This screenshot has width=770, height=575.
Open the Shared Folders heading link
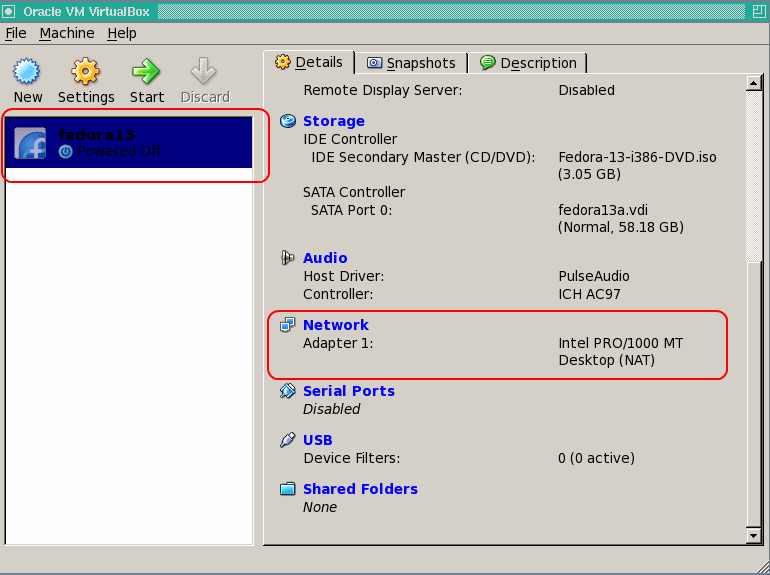(x=360, y=489)
